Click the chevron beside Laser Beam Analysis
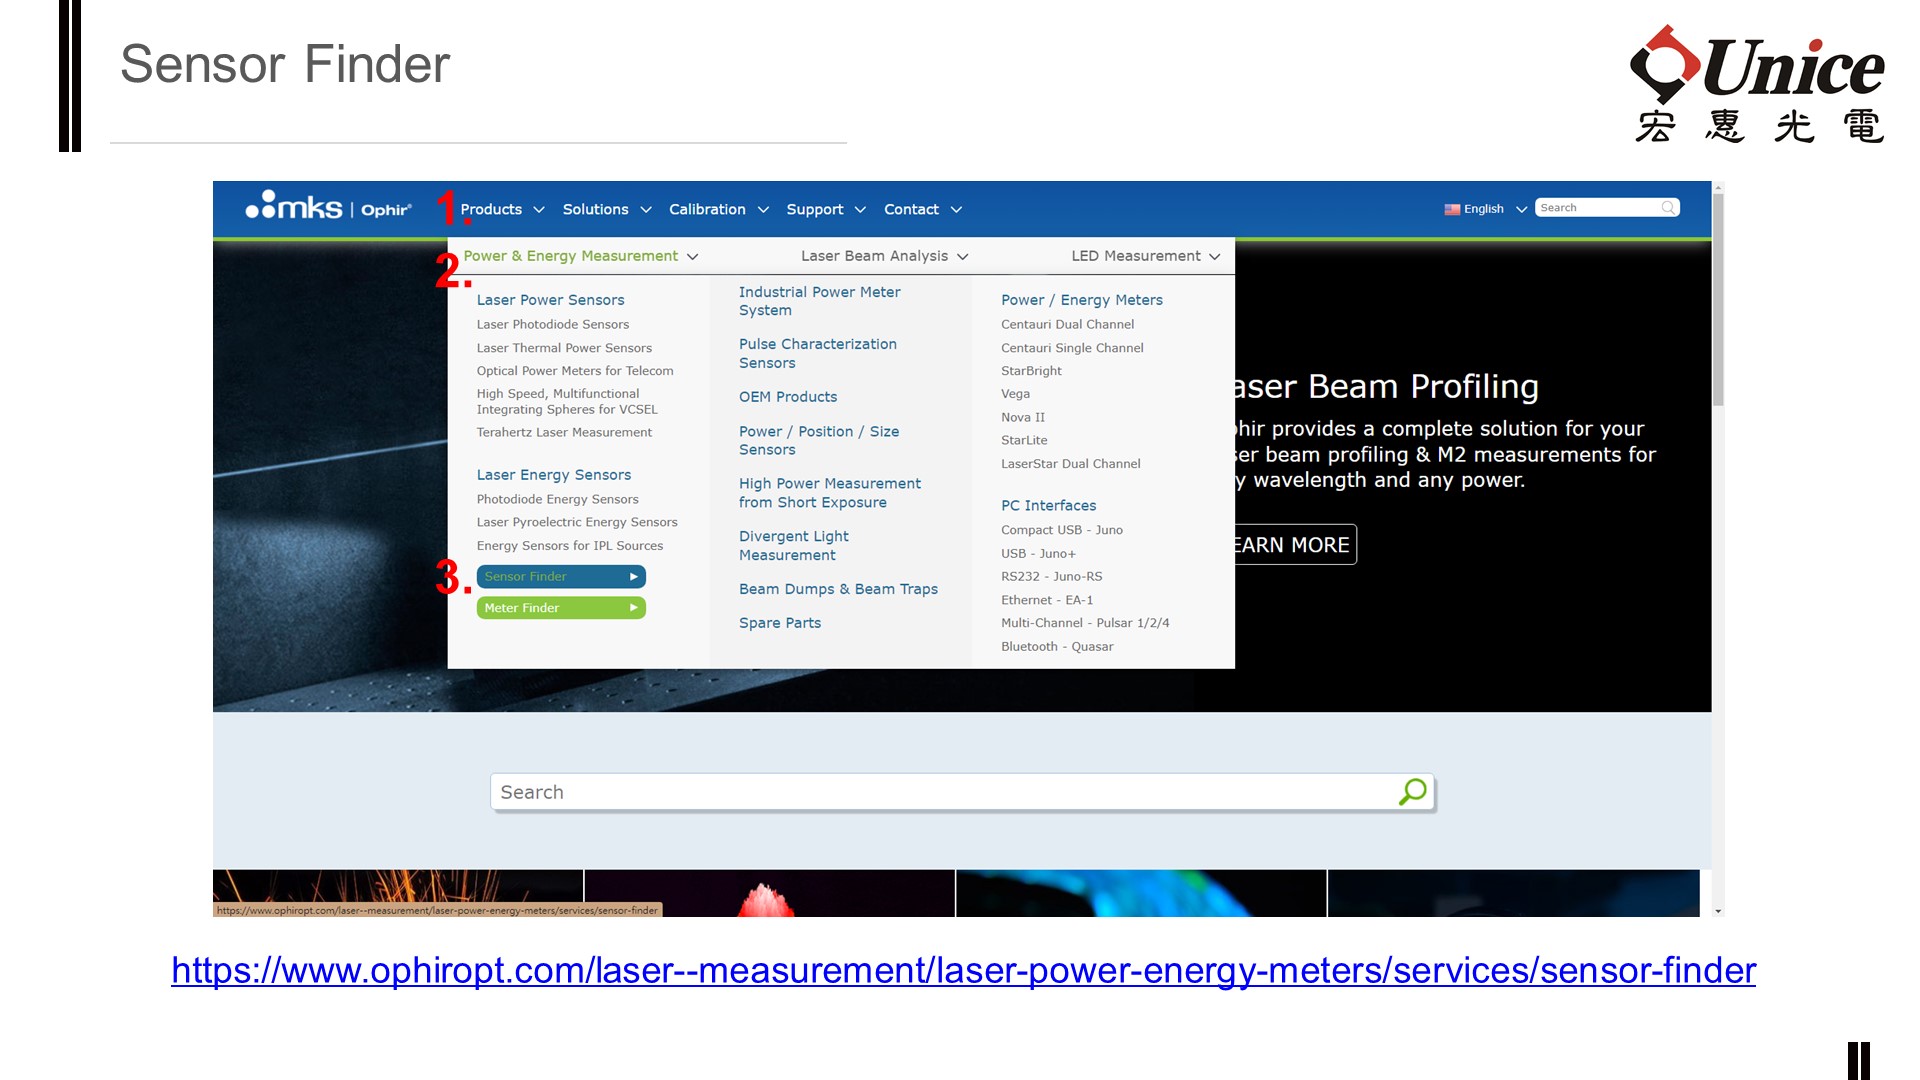This screenshot has height=1080, width=1920. pos(962,257)
